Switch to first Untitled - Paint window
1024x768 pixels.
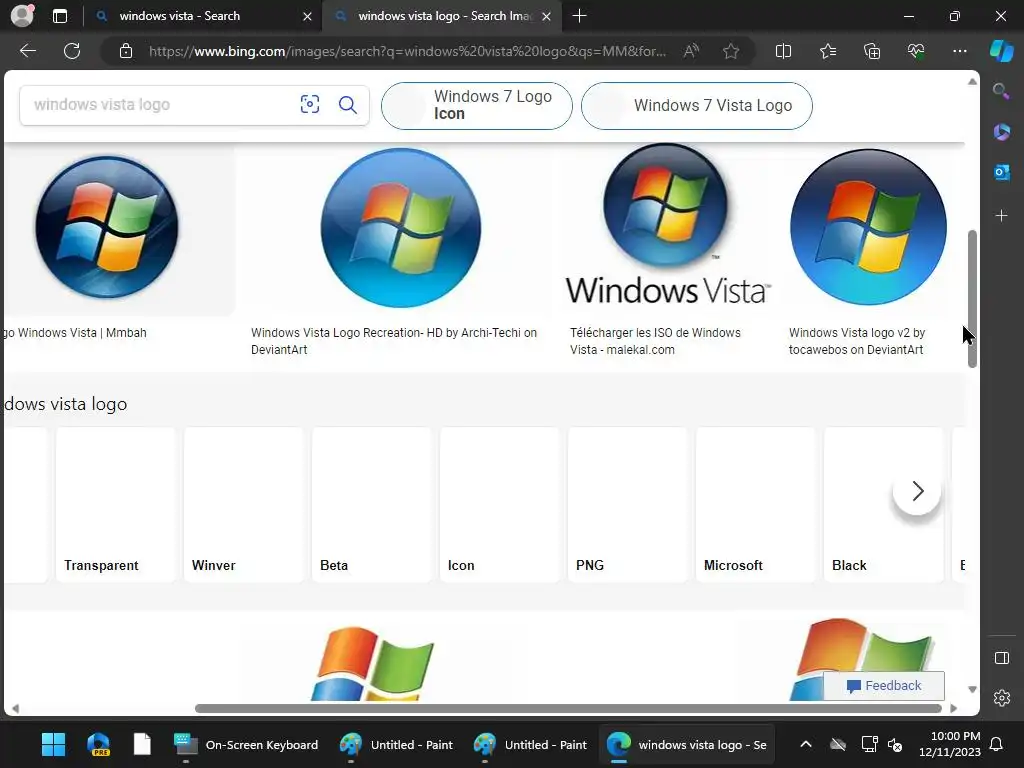(396, 744)
